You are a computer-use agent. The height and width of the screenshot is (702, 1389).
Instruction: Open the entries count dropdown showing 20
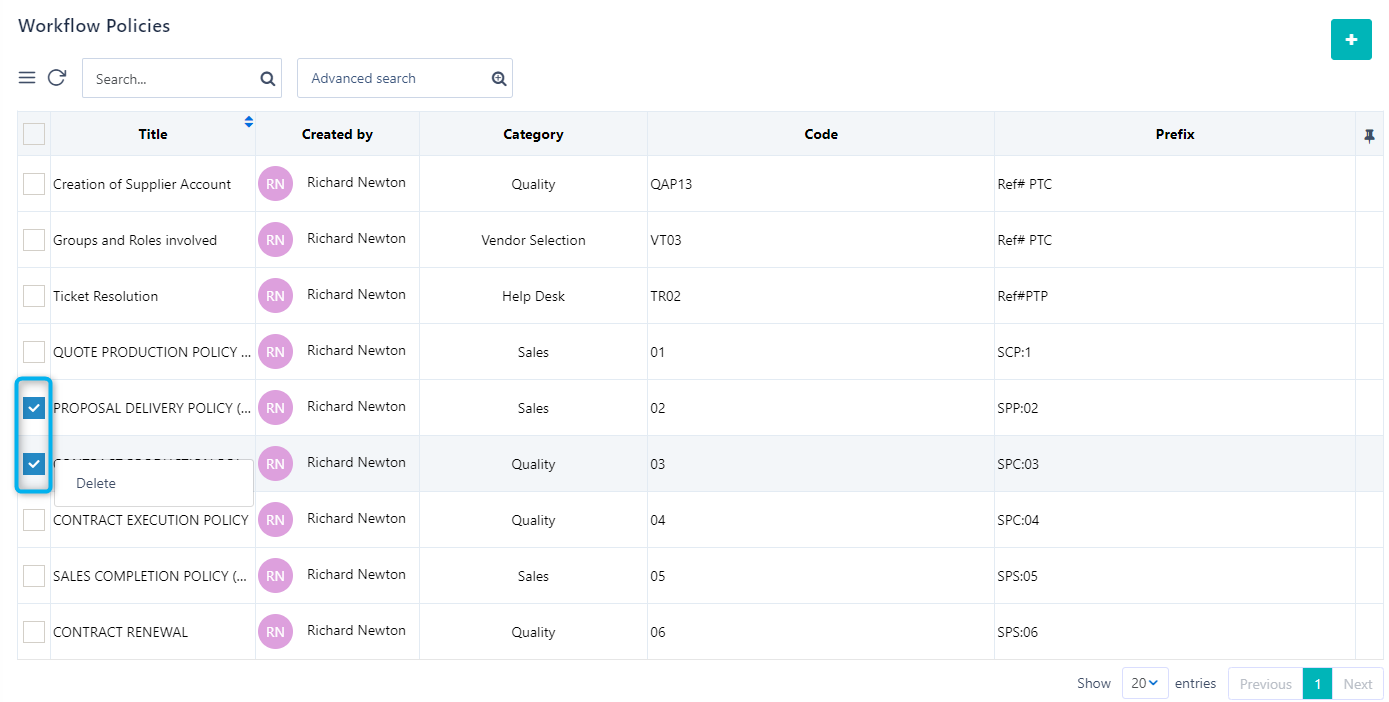click(x=1144, y=683)
